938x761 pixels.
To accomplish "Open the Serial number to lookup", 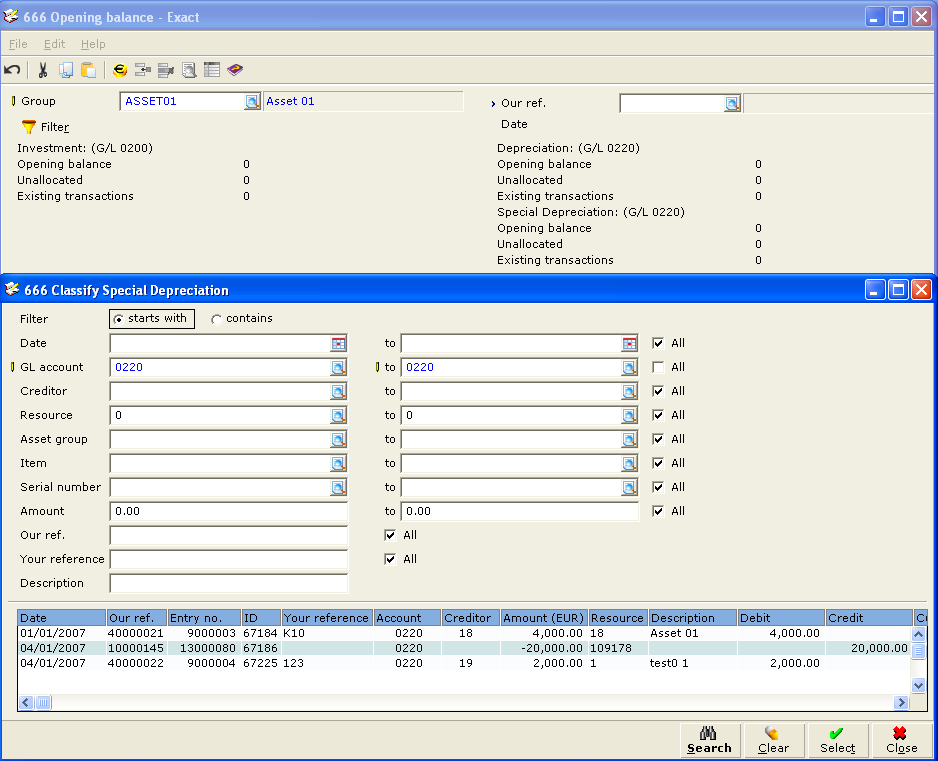I will (629, 487).
